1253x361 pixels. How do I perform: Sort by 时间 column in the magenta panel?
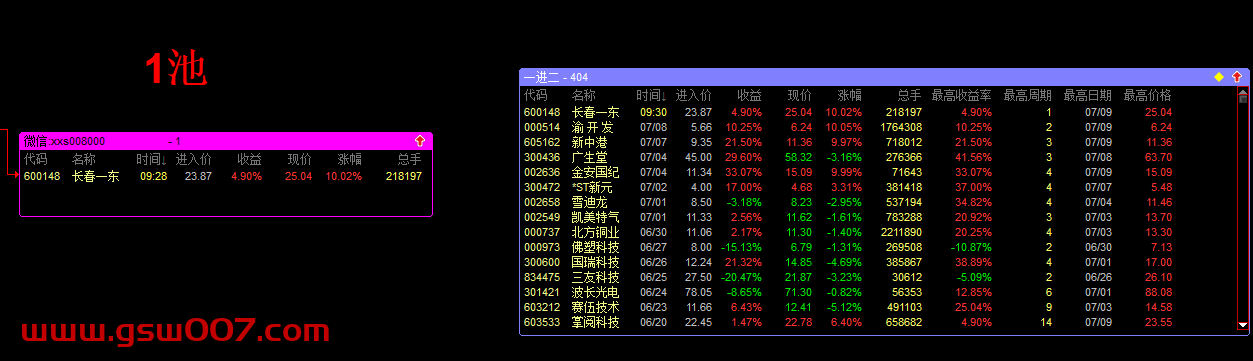[151, 160]
